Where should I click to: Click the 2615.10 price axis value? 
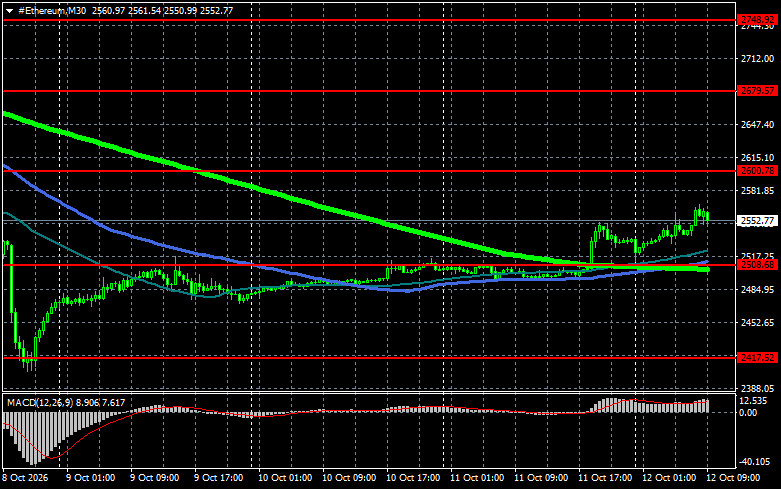pos(758,157)
